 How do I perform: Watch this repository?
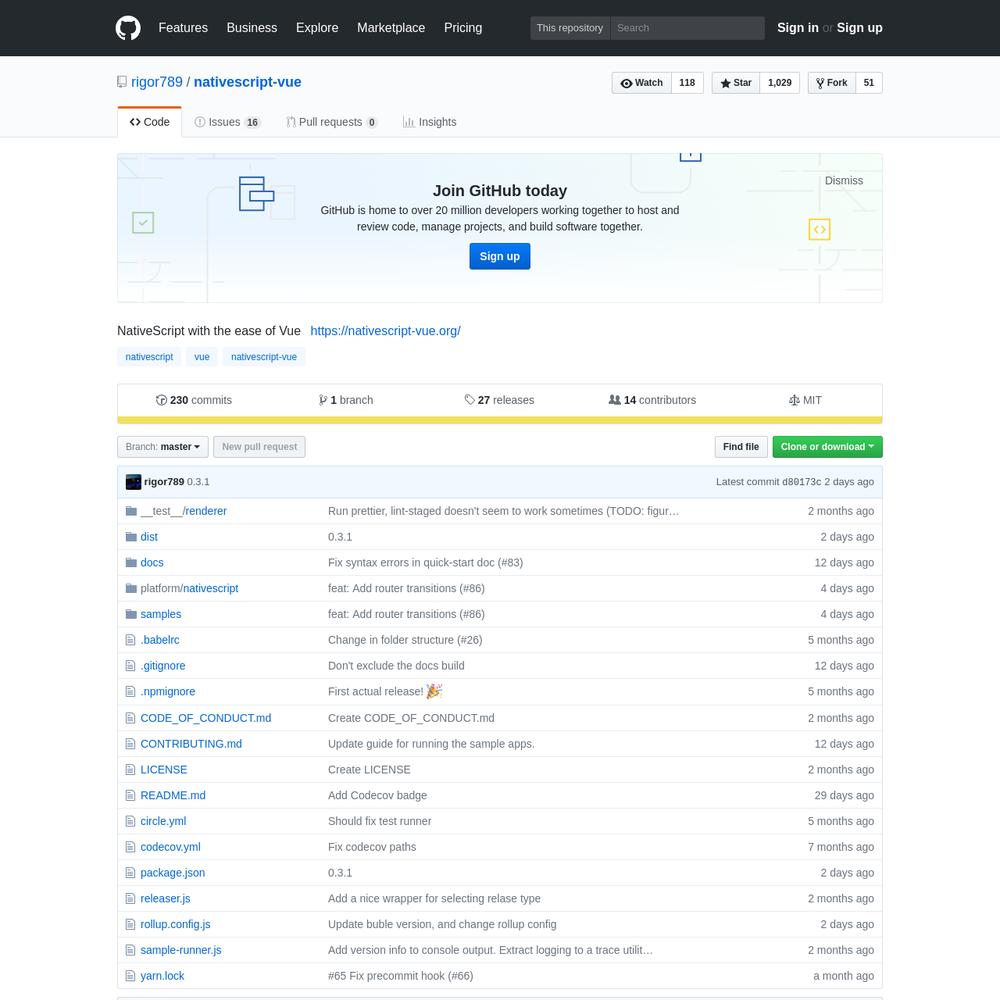point(642,83)
